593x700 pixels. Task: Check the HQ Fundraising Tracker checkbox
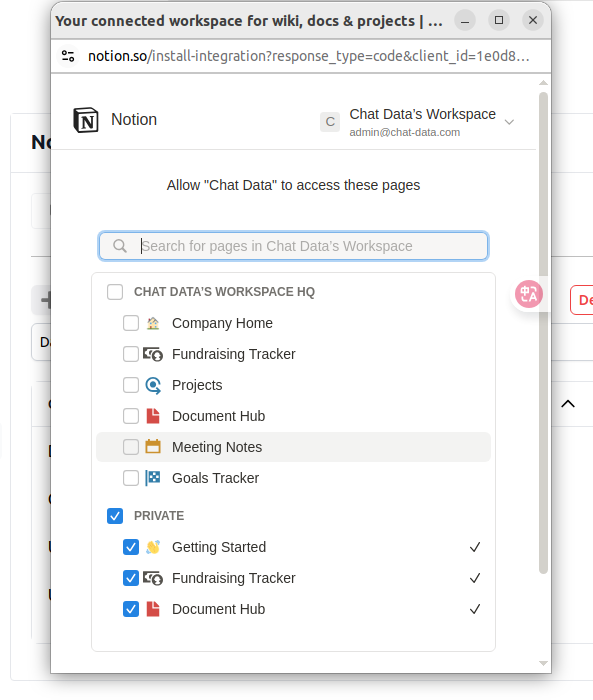[x=131, y=354]
